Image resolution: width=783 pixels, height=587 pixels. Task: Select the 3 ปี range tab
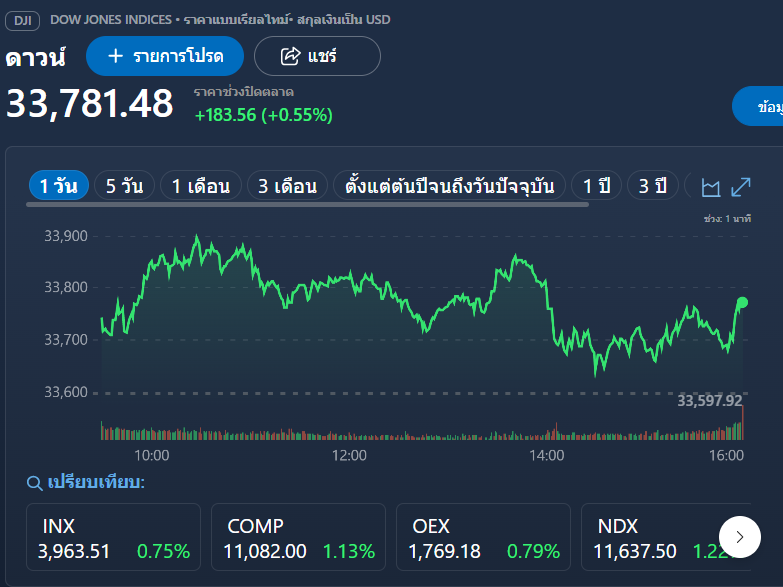click(x=653, y=186)
